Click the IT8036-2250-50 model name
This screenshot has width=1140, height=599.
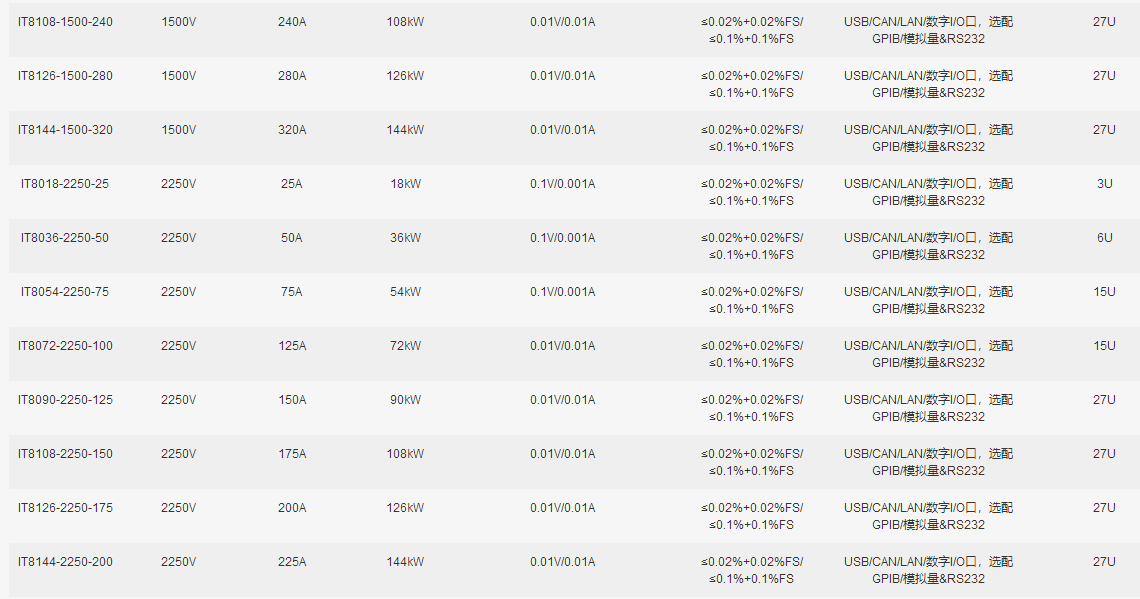tap(65, 238)
